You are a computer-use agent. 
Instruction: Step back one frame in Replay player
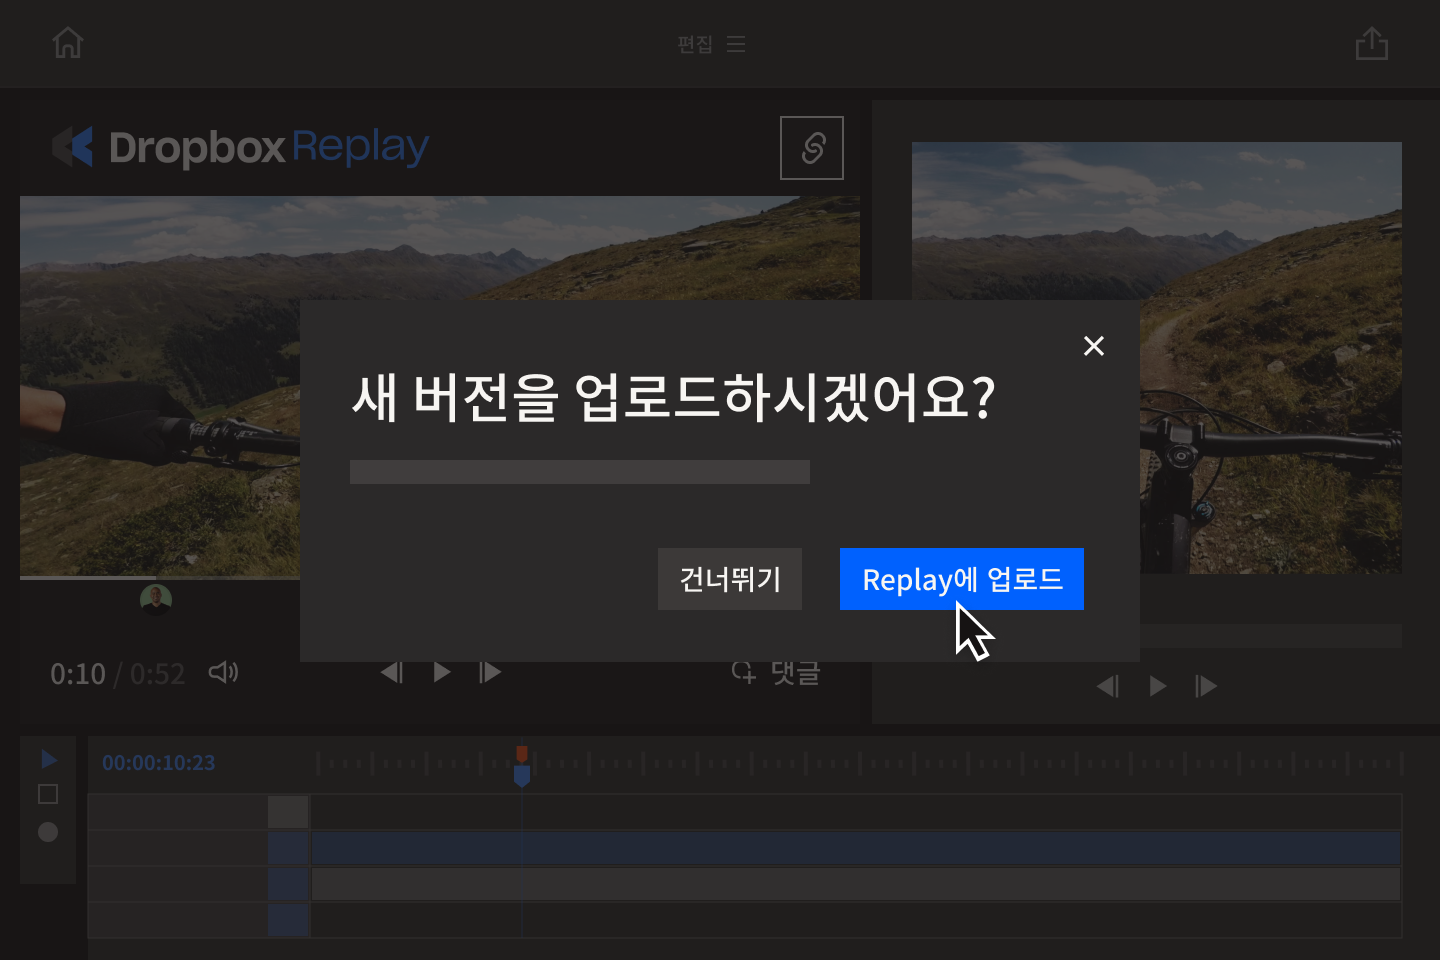[392, 672]
